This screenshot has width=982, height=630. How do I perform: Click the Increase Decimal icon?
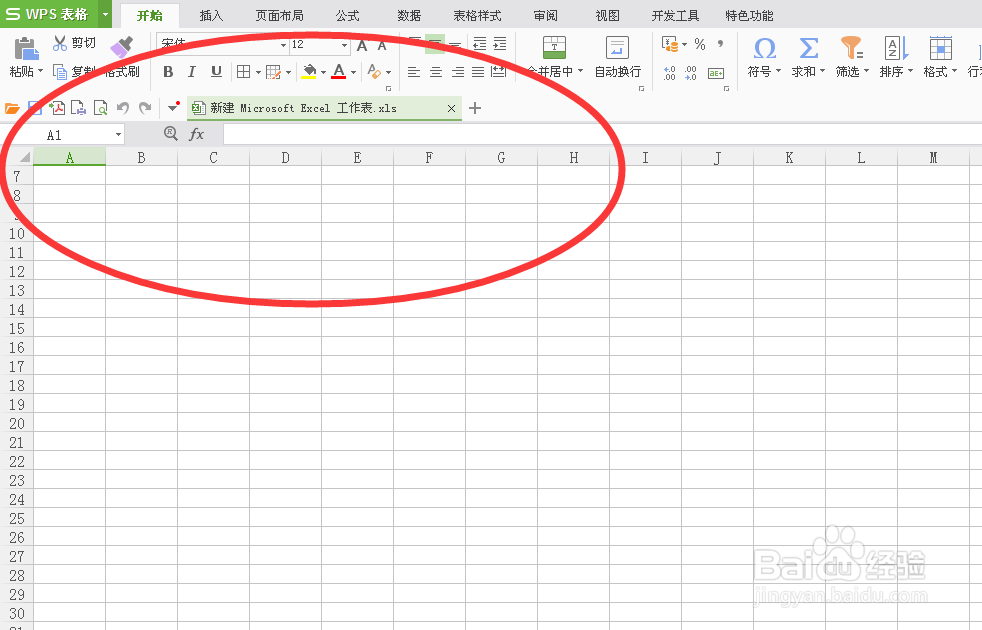669,71
